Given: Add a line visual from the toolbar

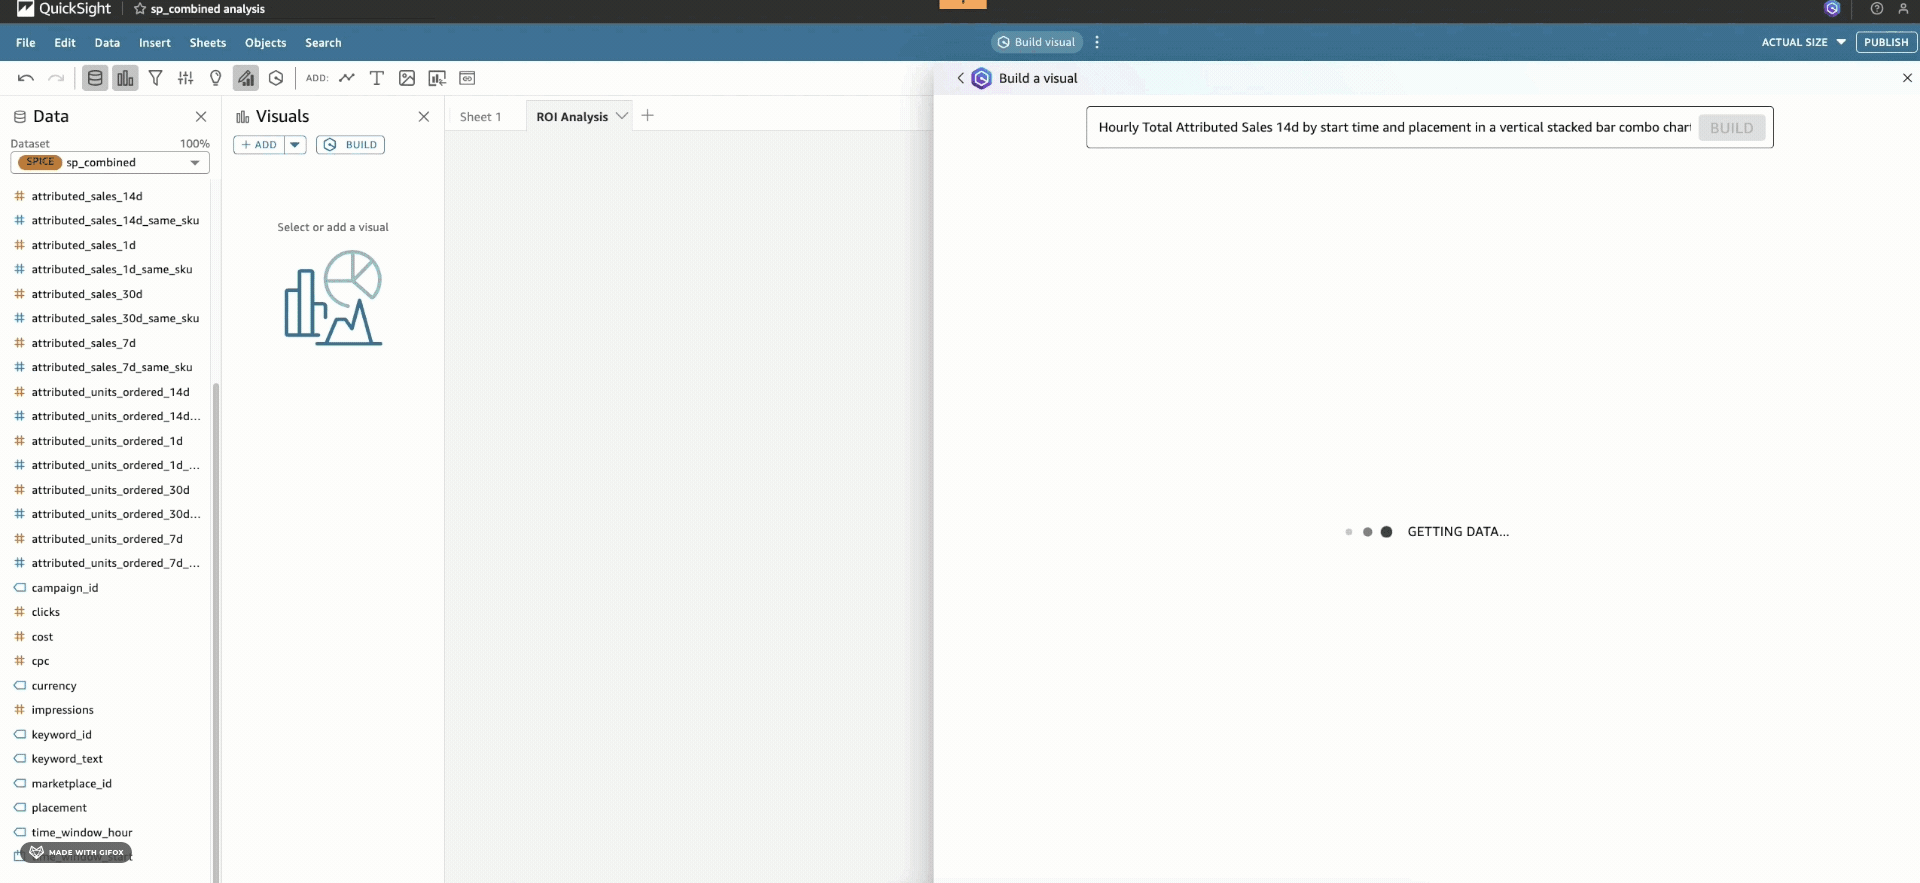Looking at the screenshot, I should (347, 78).
